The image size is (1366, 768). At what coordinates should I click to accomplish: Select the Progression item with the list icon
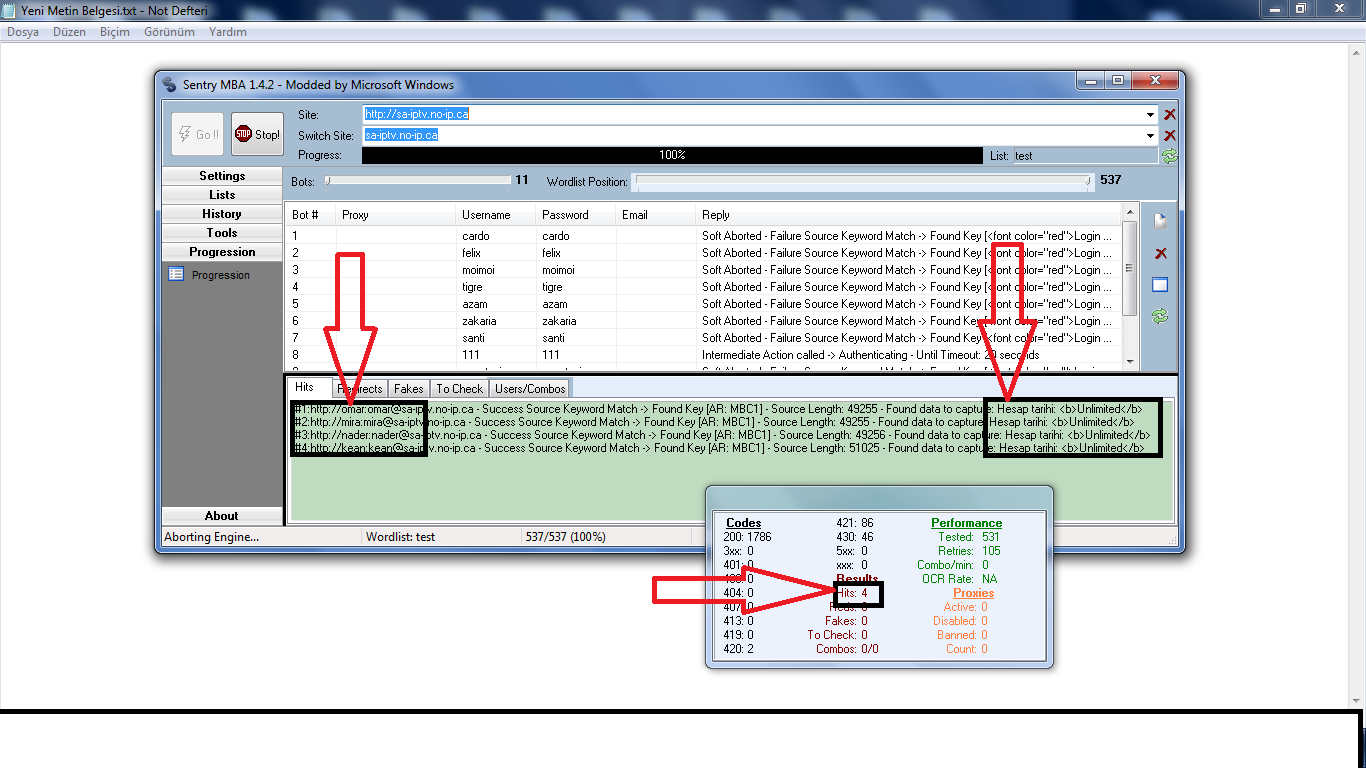coord(220,275)
